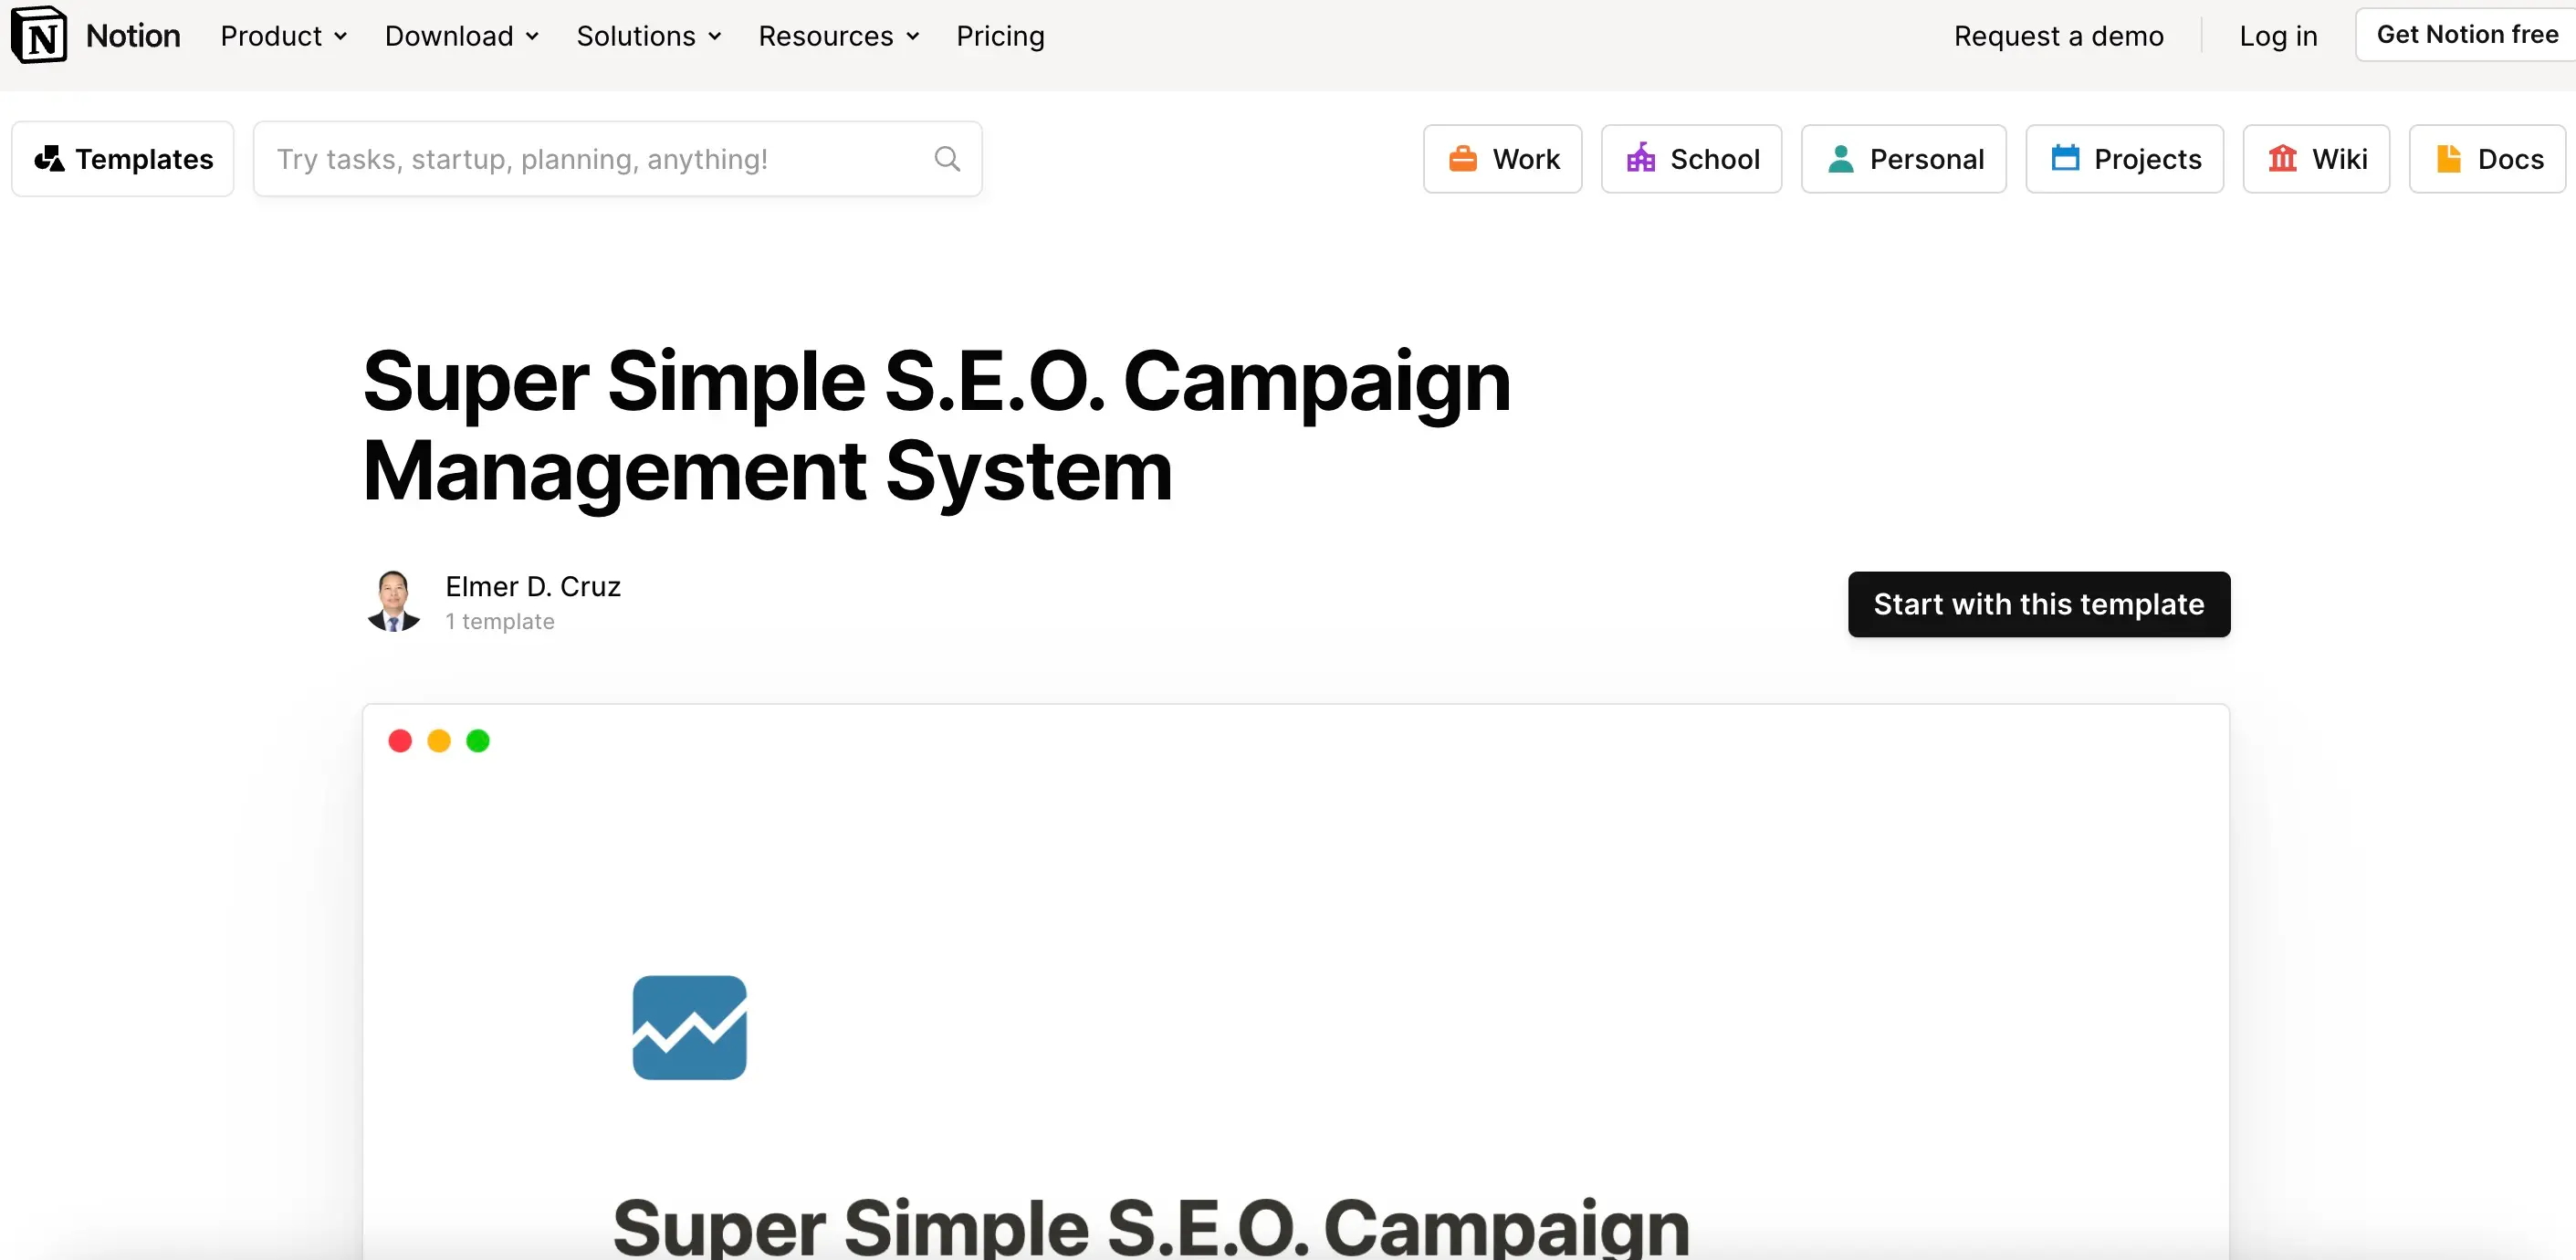Select the Projects calendar category icon
2576x1260 pixels.
(2066, 158)
